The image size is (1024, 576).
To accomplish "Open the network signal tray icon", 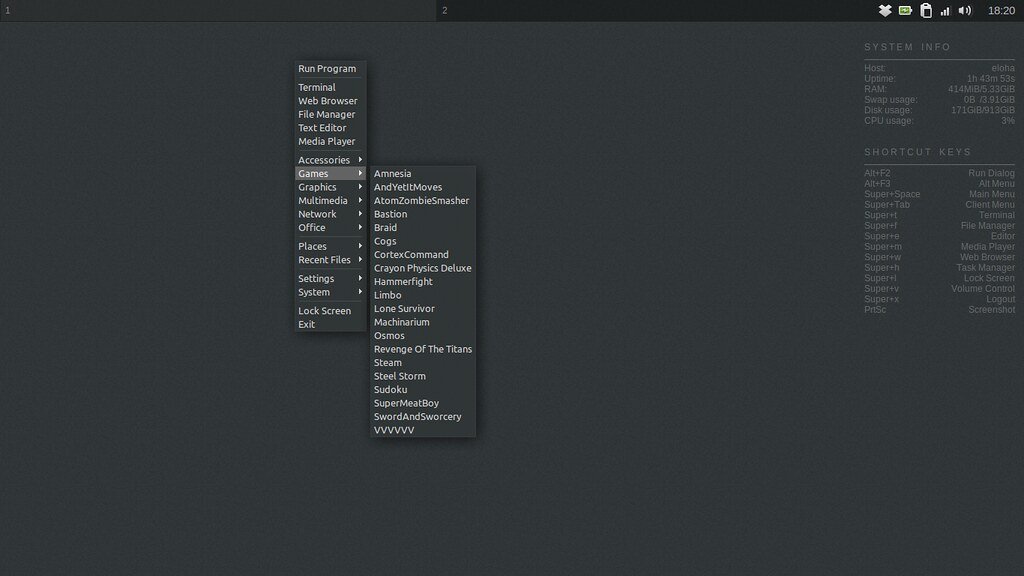I will (x=945, y=10).
